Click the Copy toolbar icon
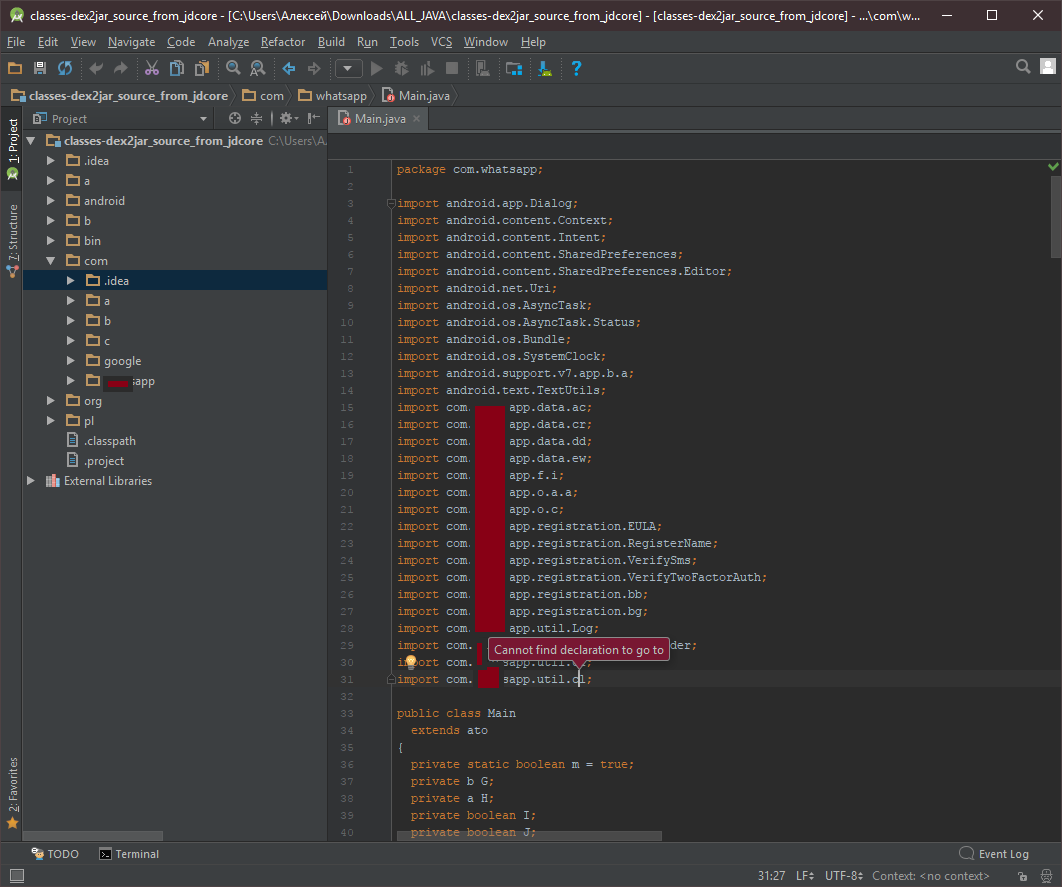1062x887 pixels. tap(177, 68)
